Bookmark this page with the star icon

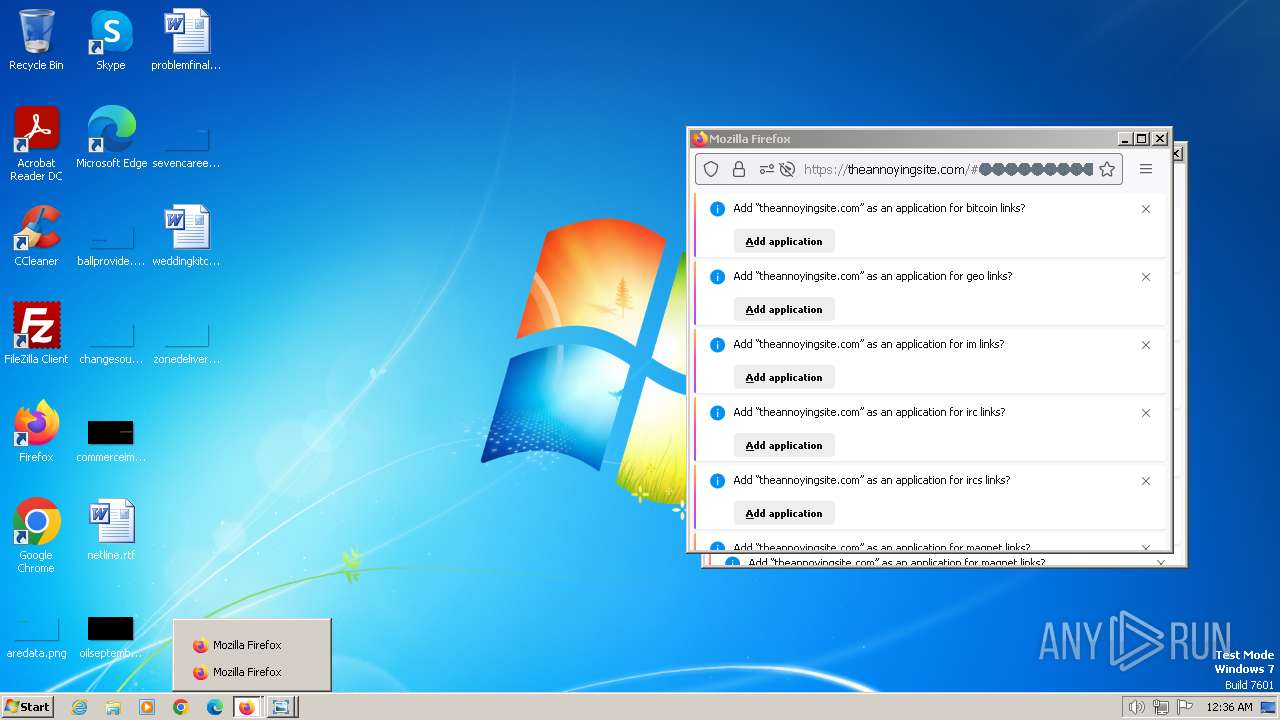click(x=1107, y=169)
